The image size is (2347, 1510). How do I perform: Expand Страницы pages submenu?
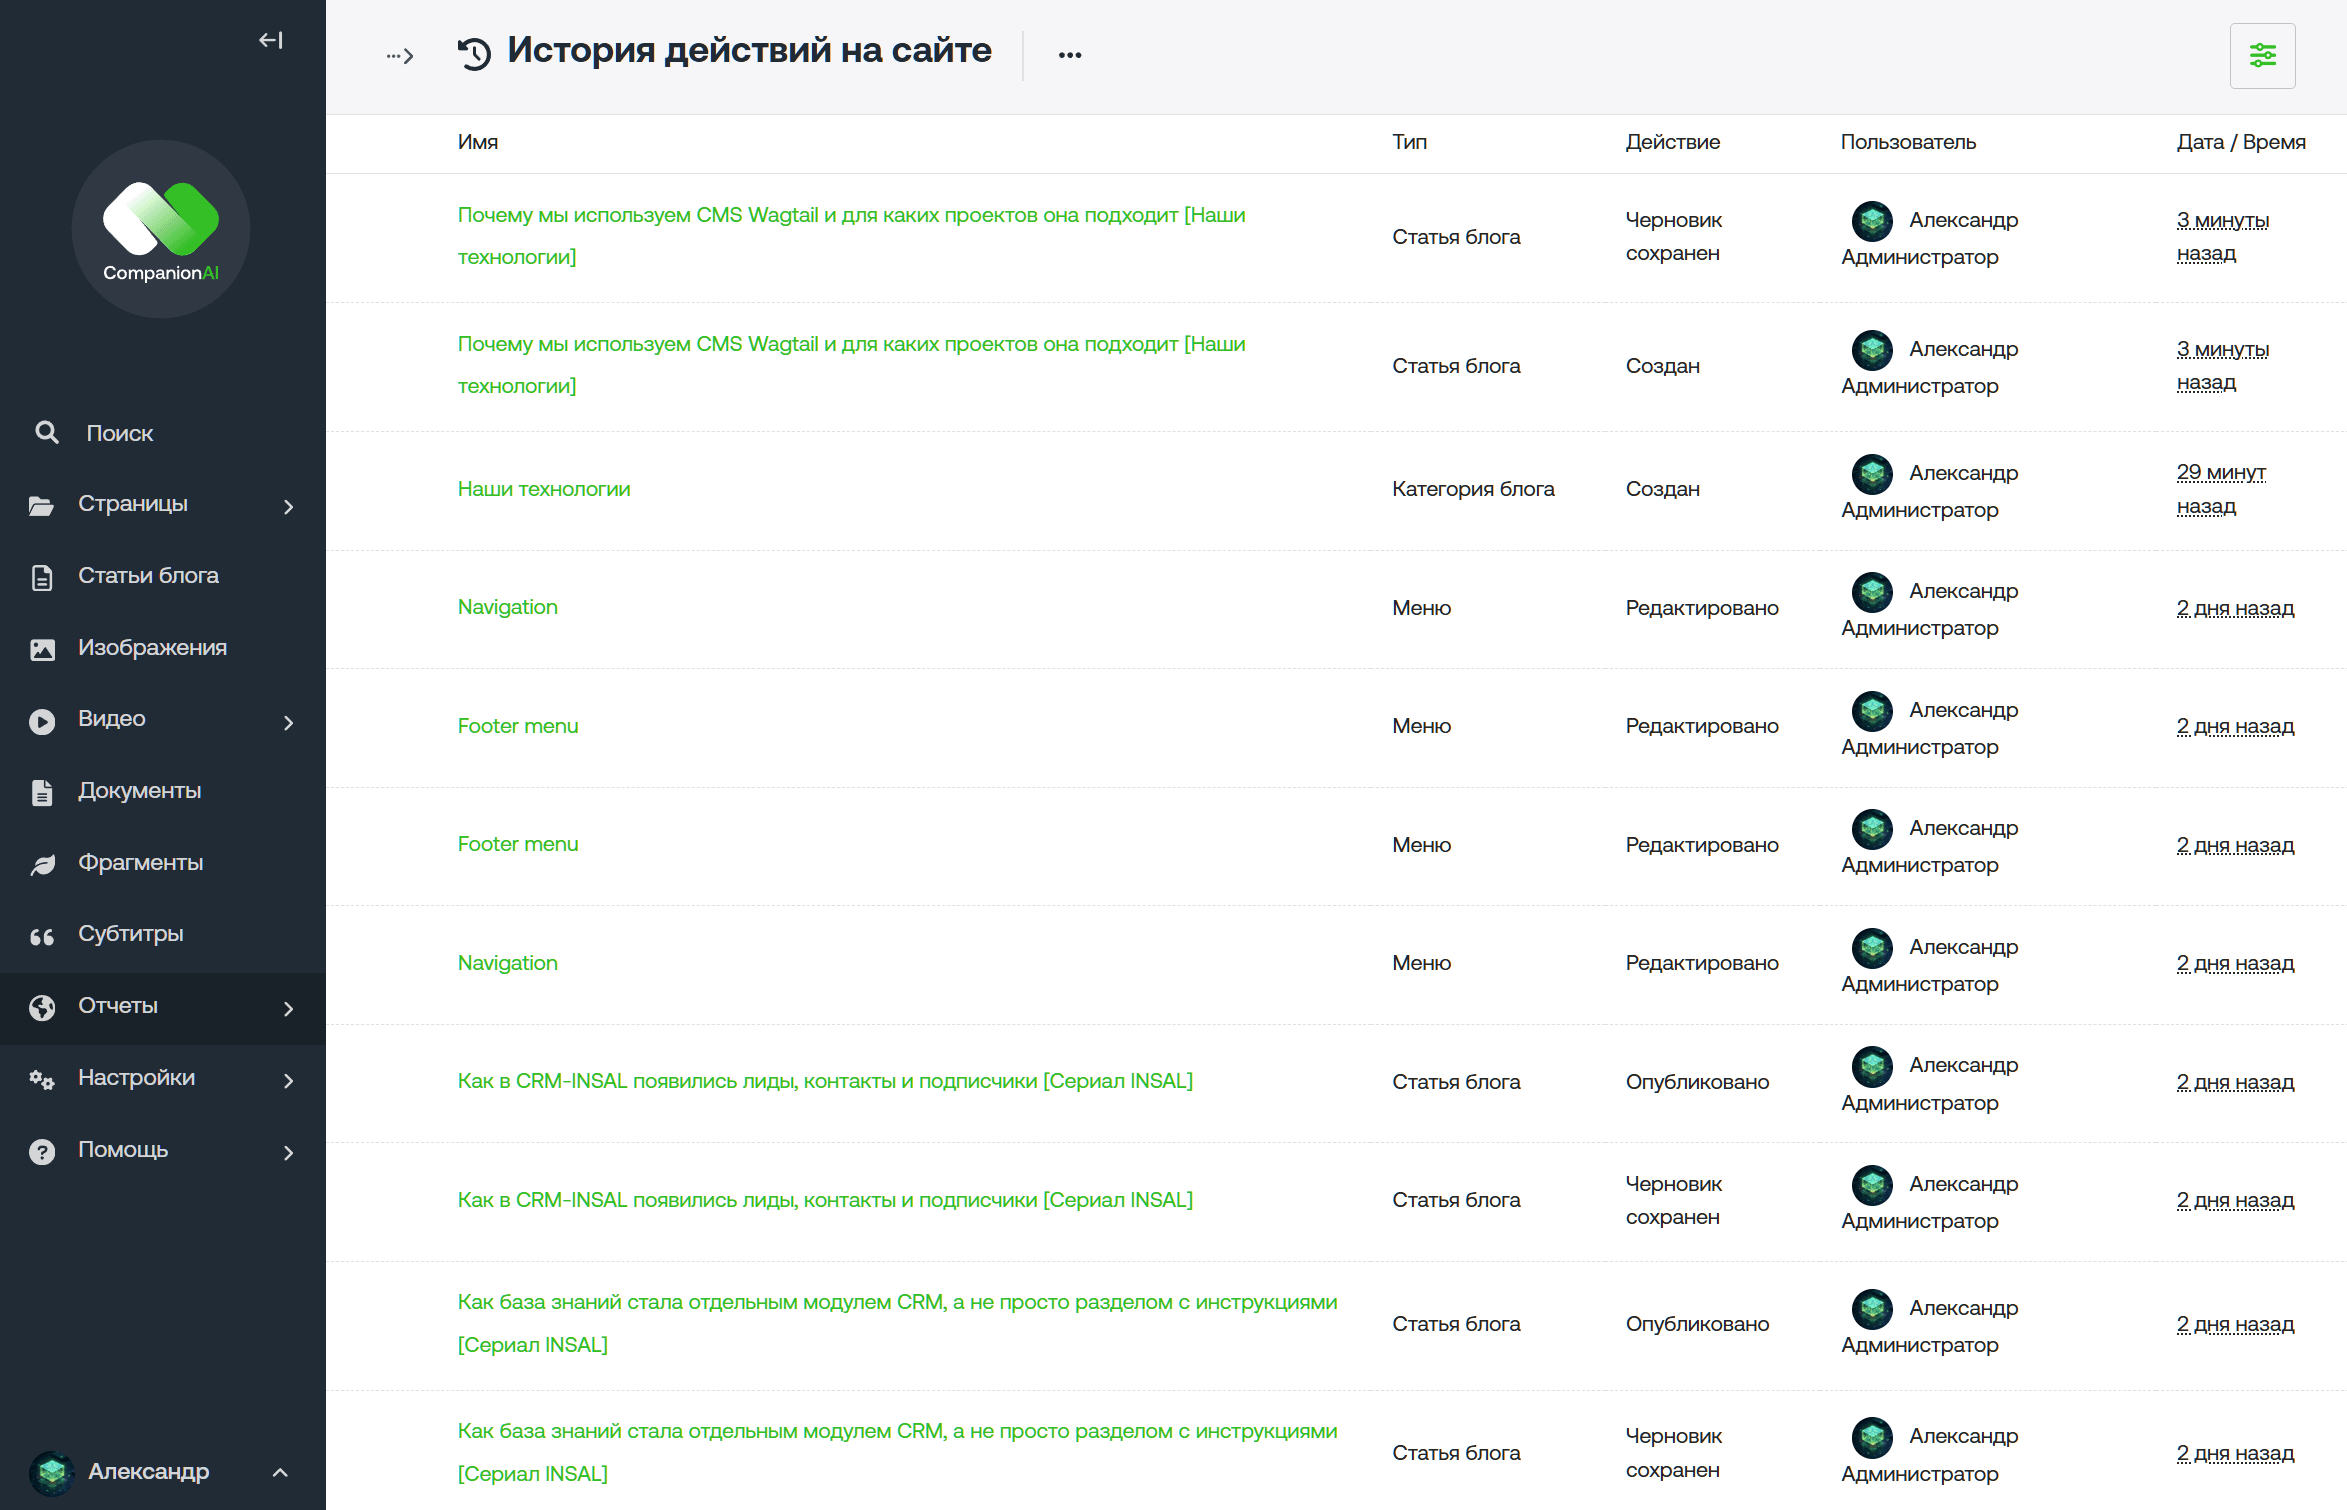click(288, 507)
